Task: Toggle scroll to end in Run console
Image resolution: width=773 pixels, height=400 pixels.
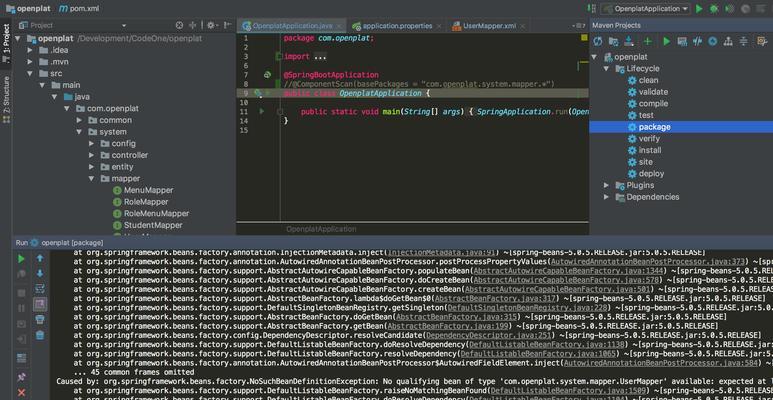Action: pos(40,304)
